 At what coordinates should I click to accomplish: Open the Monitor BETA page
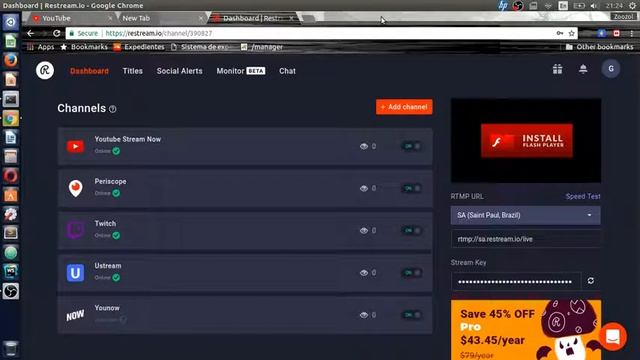pyautogui.click(x=241, y=71)
